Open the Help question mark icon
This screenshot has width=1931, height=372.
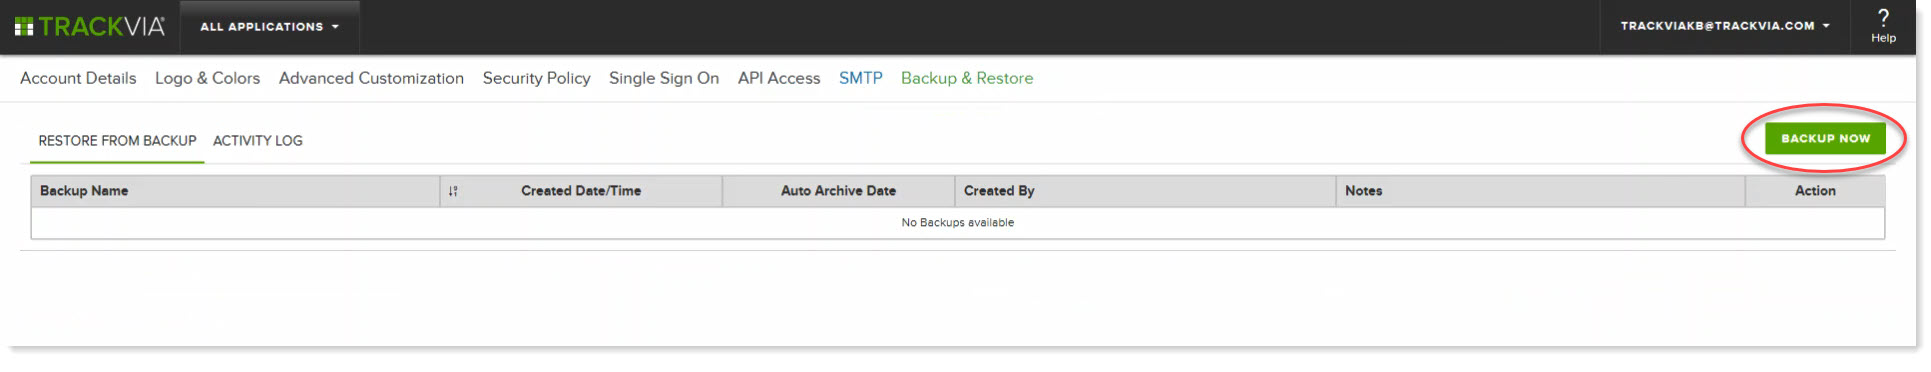[x=1883, y=26]
